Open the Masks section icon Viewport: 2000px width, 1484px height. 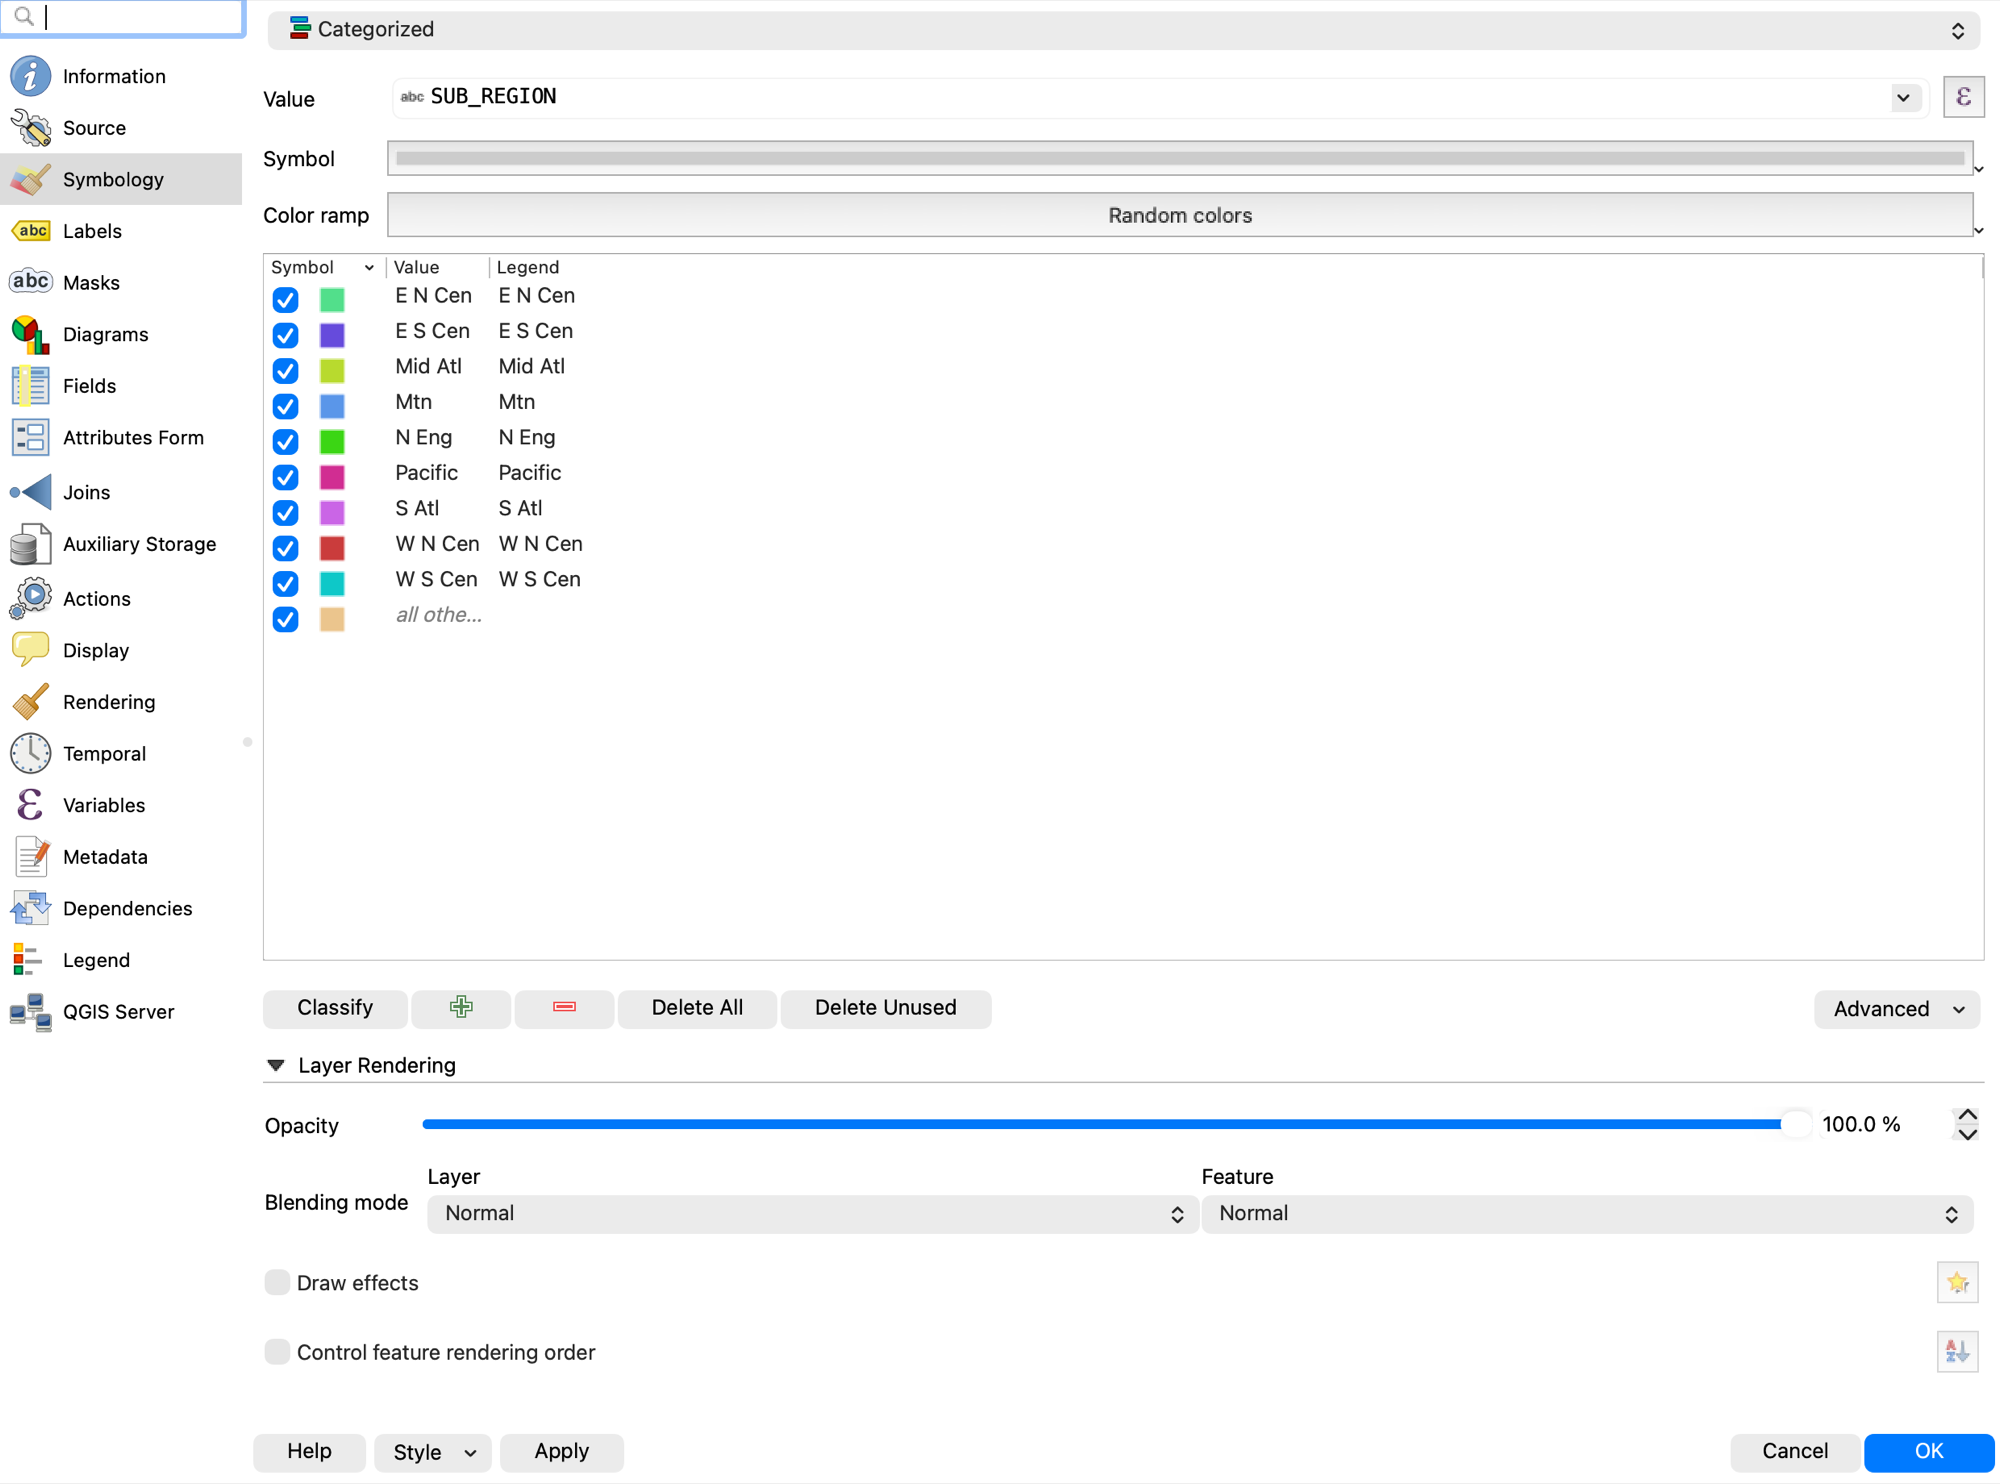[30, 282]
